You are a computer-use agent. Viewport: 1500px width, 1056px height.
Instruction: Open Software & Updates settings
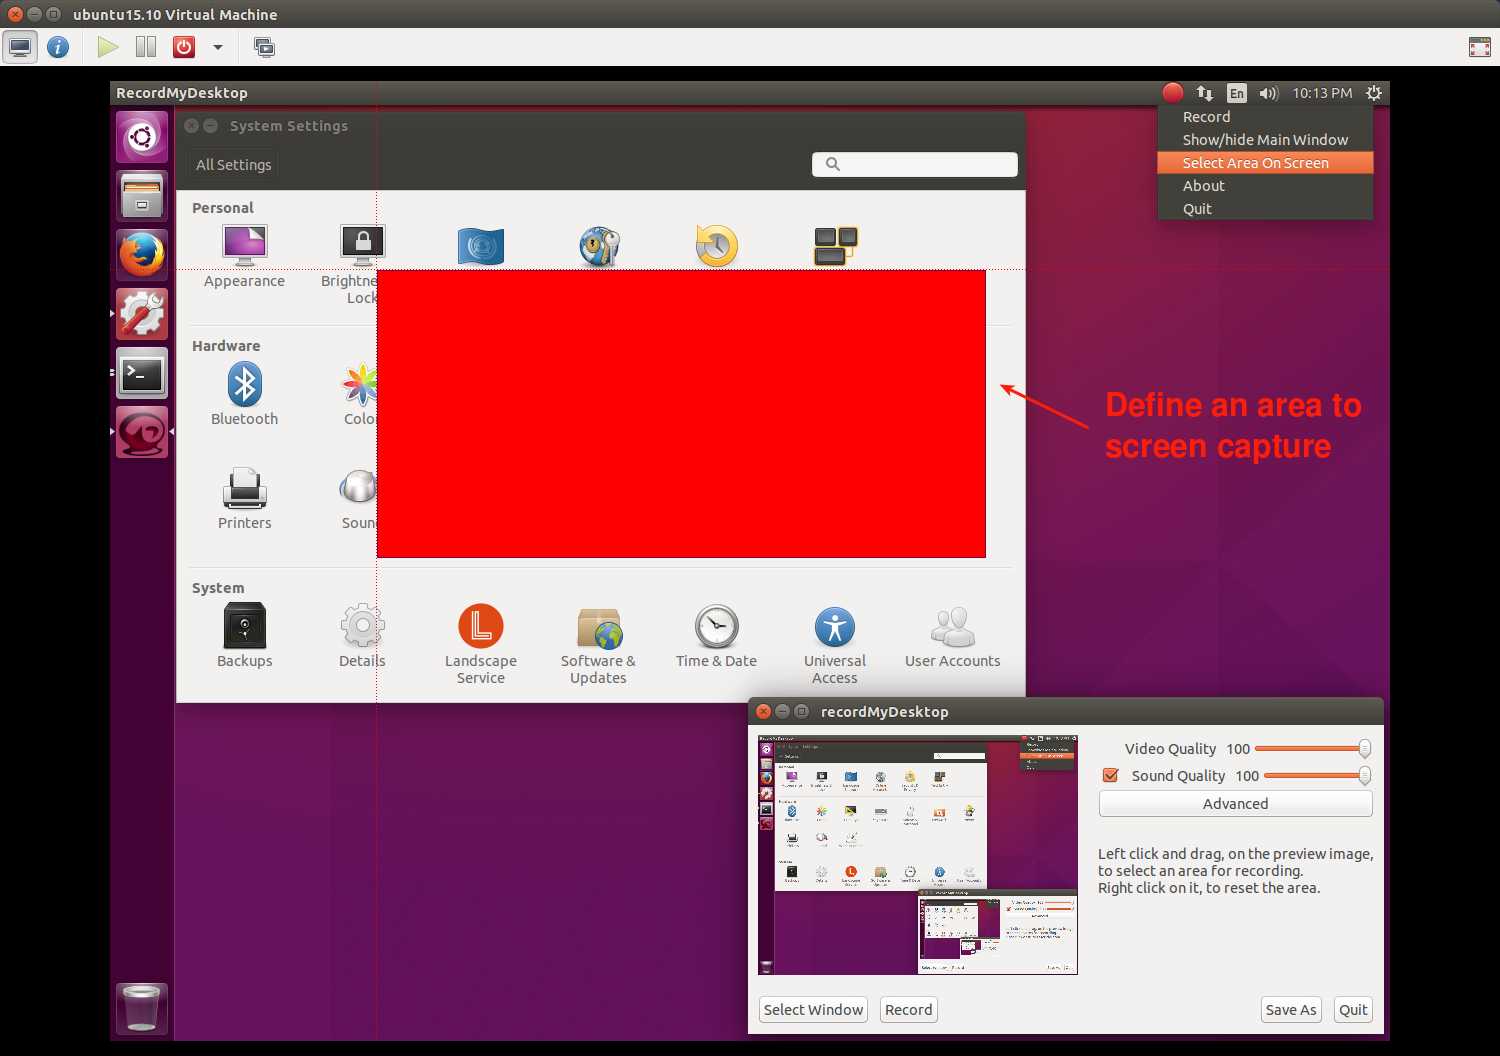(x=598, y=628)
